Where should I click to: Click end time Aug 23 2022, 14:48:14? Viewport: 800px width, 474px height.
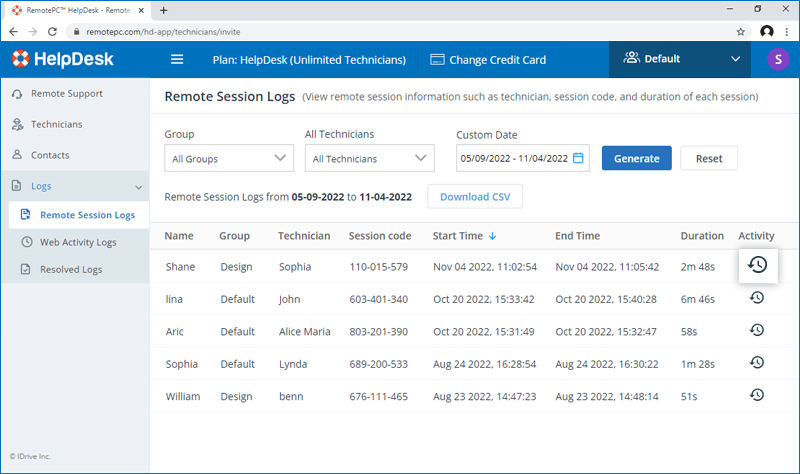coord(607,396)
